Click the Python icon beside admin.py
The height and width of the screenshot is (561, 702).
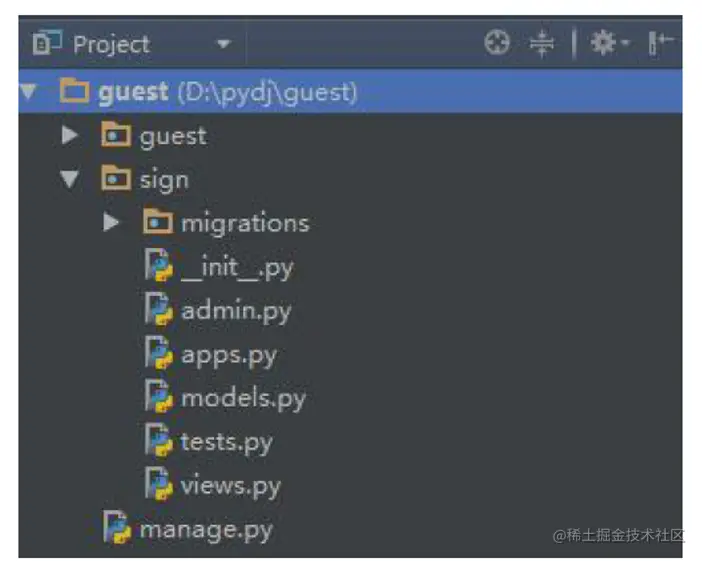coord(159,310)
